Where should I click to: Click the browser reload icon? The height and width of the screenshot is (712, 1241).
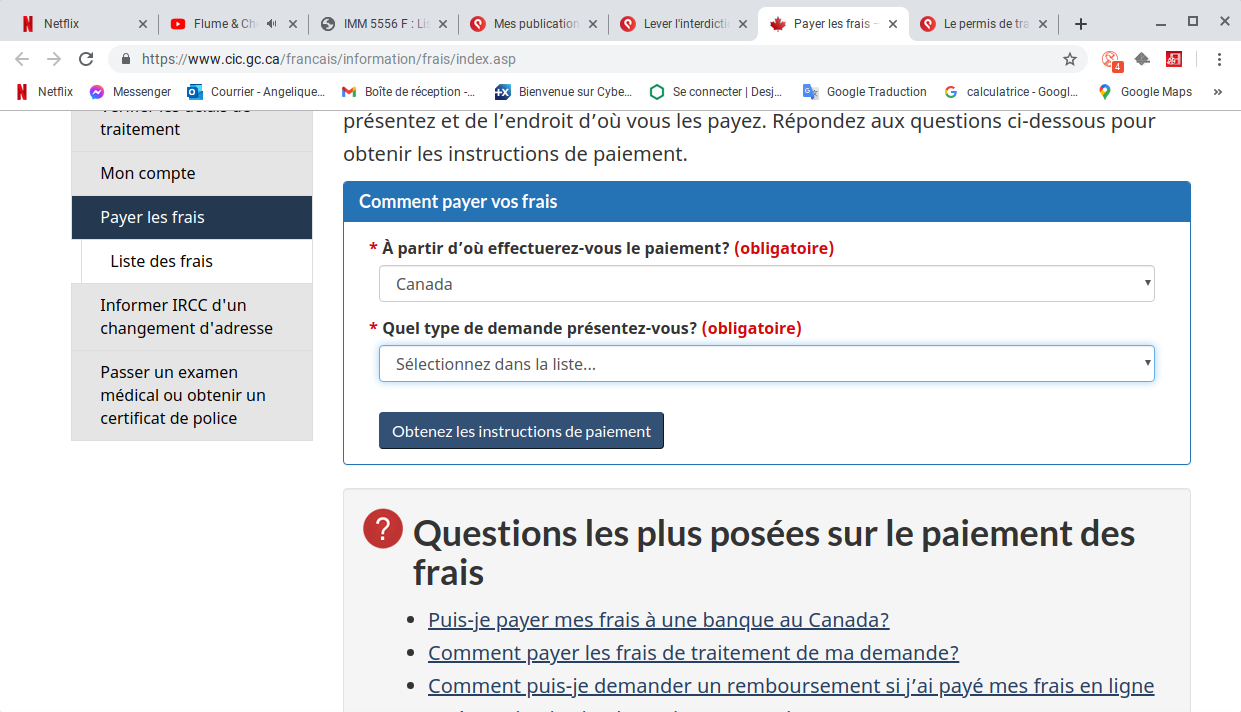86,59
